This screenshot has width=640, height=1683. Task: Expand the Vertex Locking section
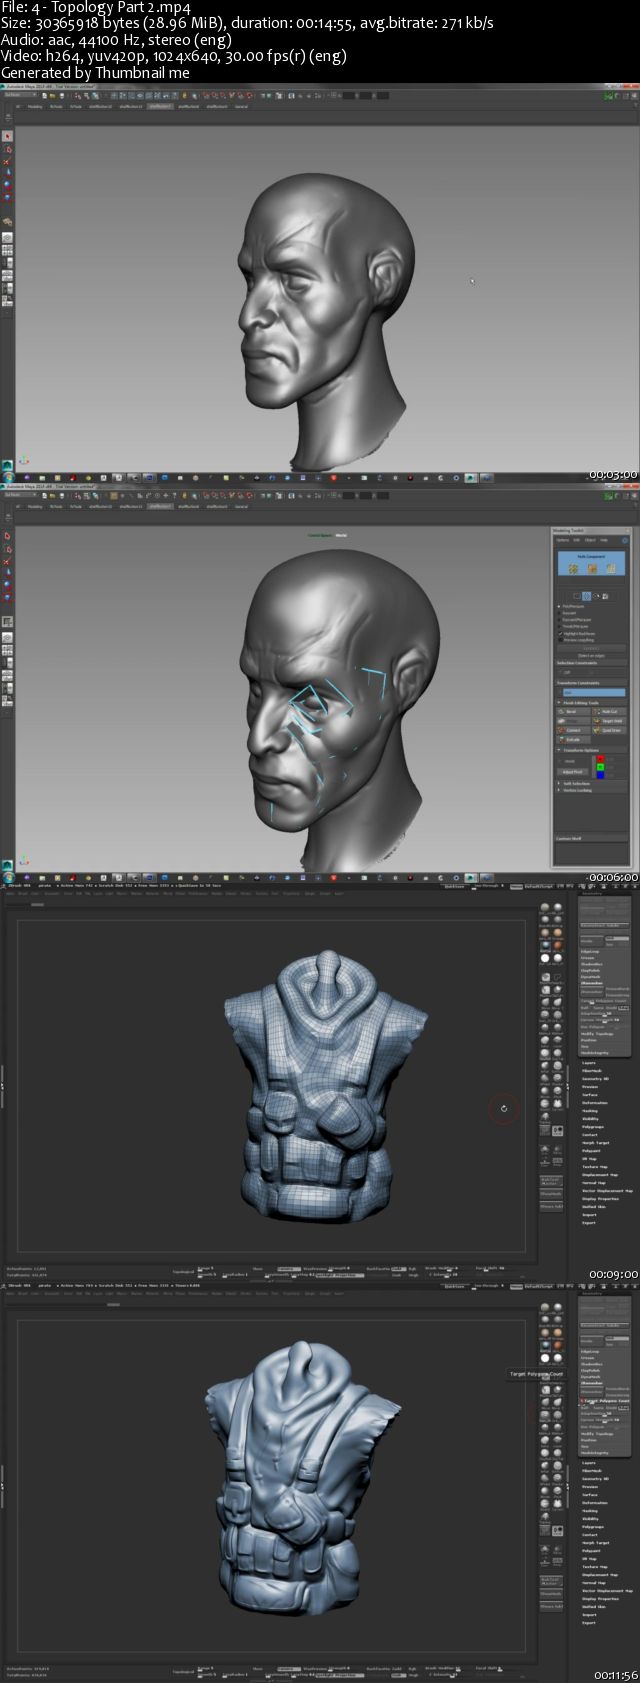click(x=590, y=790)
